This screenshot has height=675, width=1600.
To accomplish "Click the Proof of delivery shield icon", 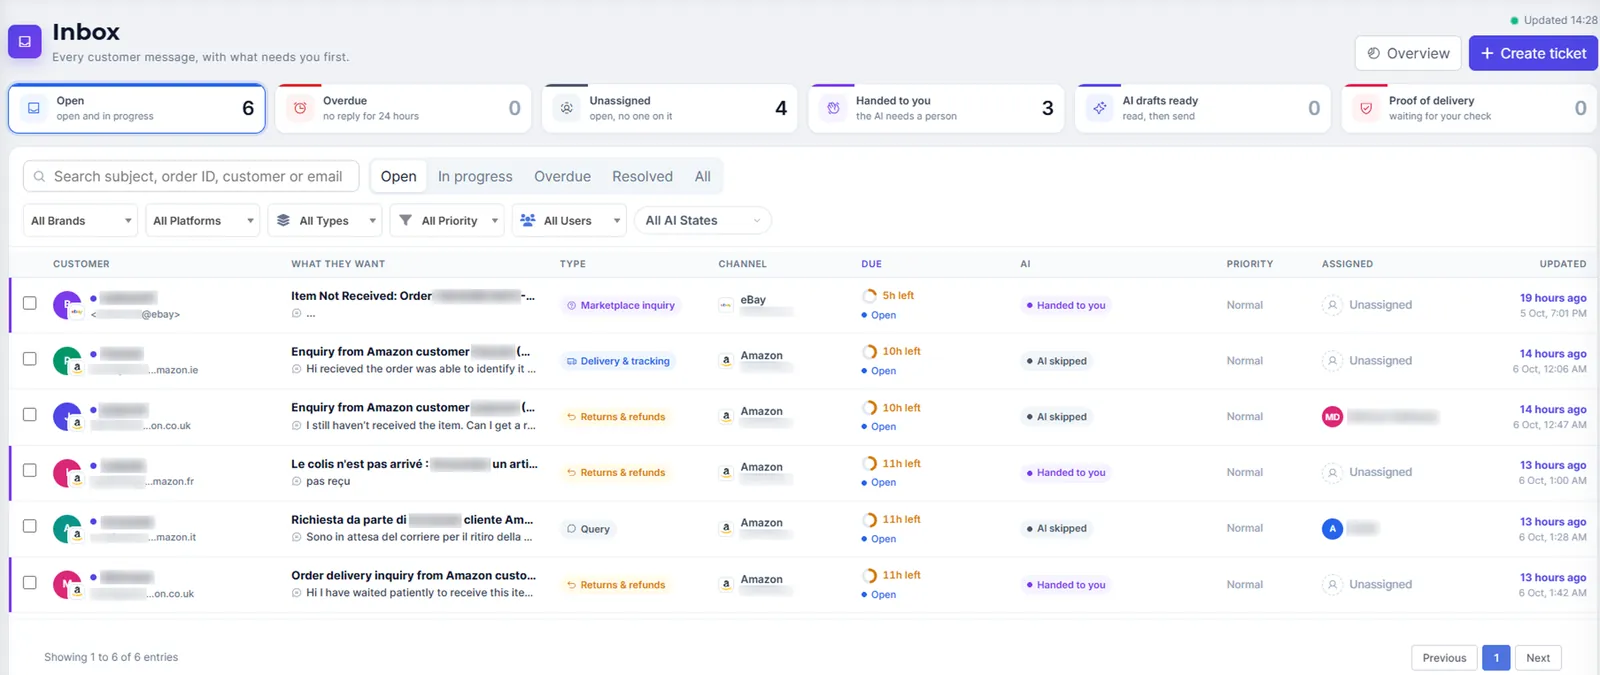I will pos(1366,108).
